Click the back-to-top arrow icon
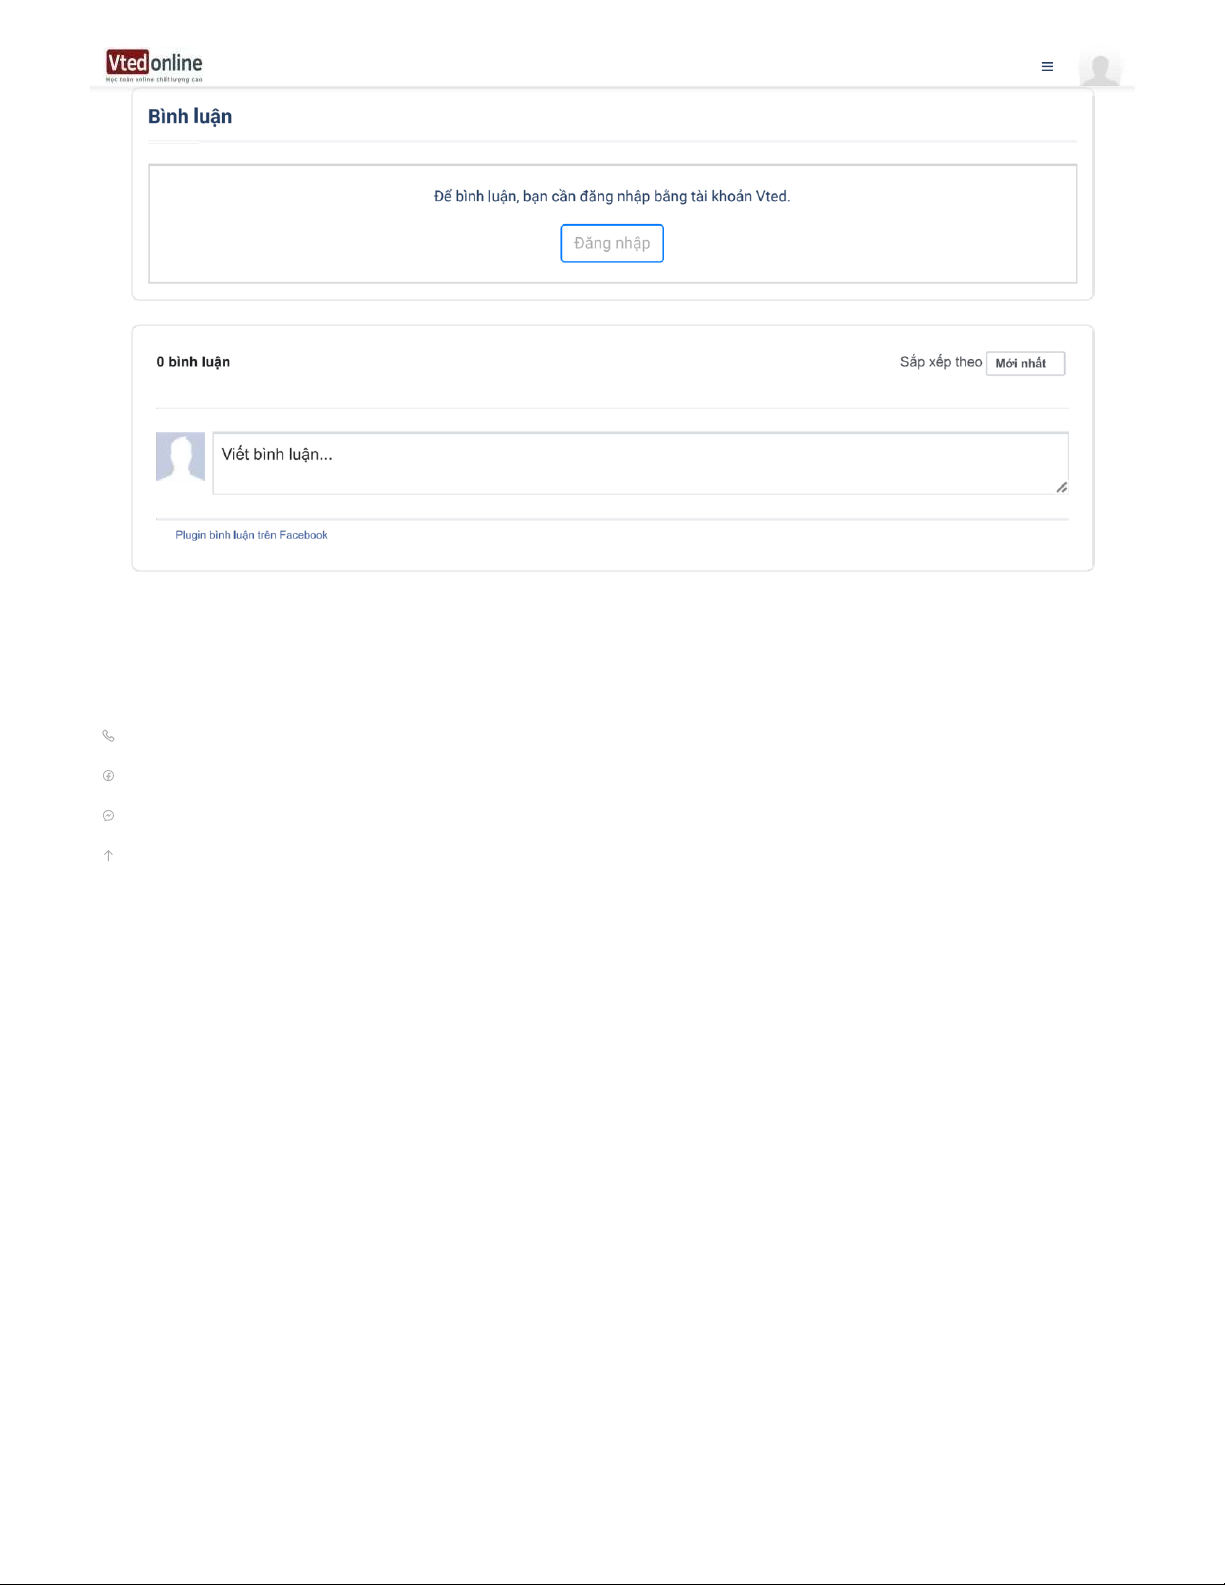Viewport: 1225px width, 1585px height. click(108, 856)
